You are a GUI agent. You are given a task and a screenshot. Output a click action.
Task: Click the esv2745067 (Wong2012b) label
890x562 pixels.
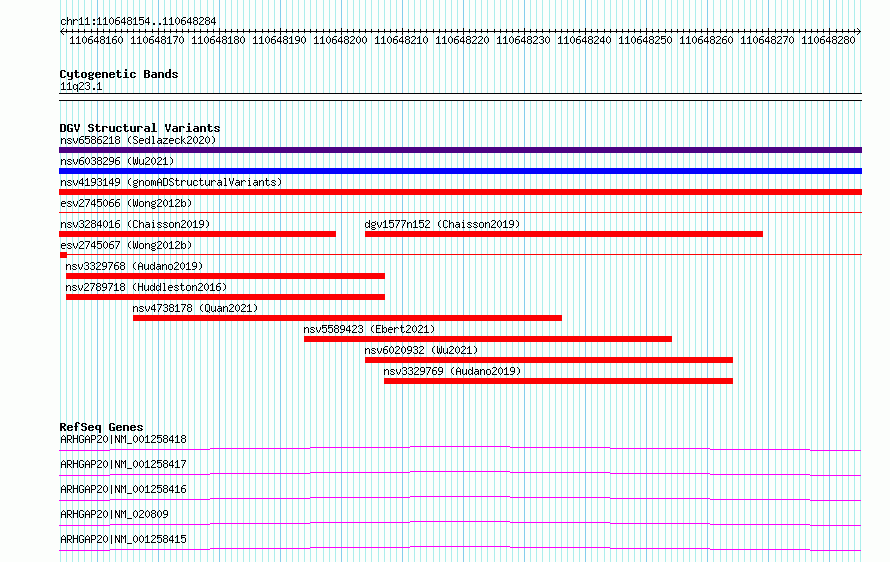point(126,245)
